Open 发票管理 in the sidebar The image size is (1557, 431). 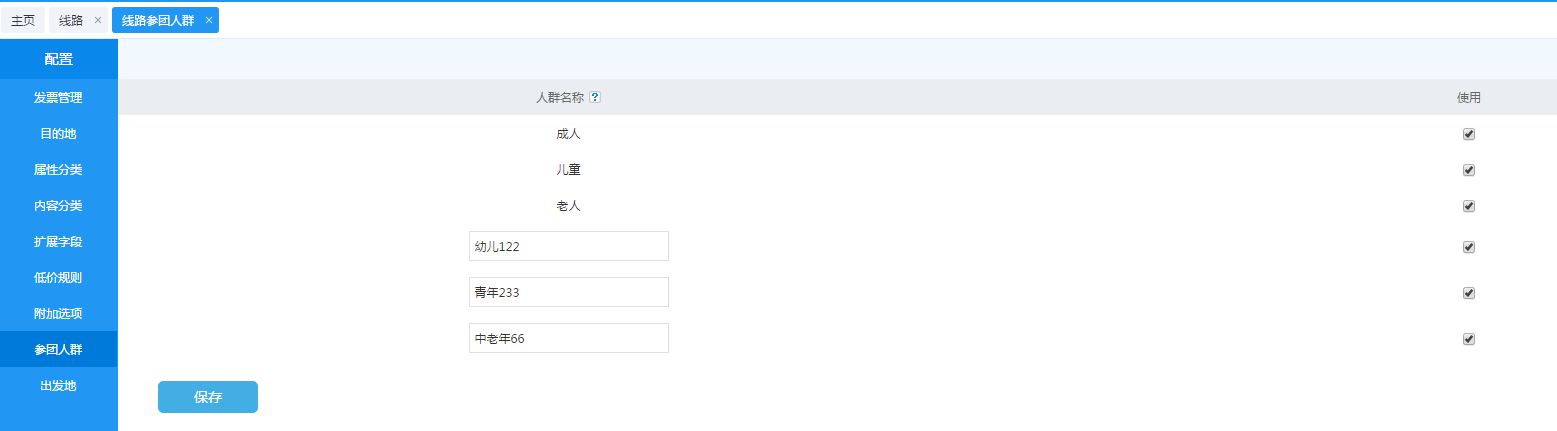click(58, 98)
